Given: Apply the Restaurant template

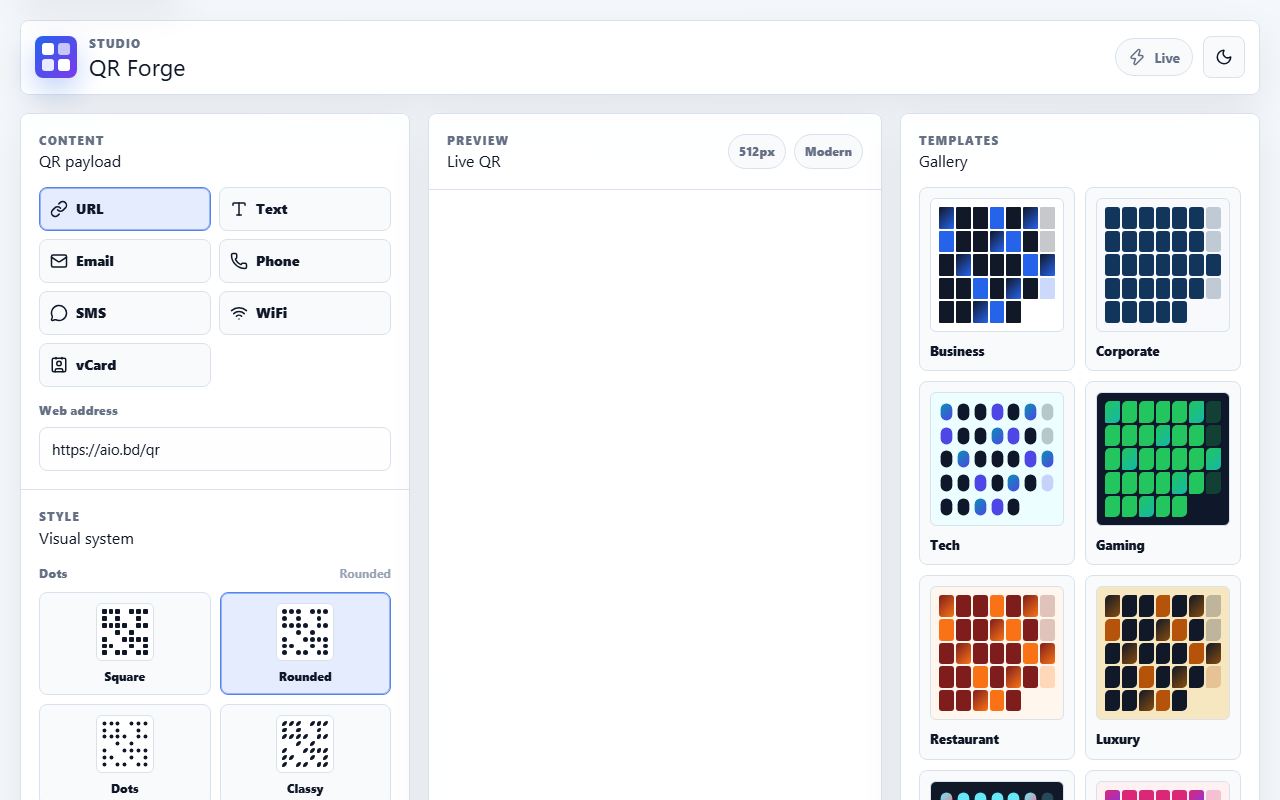Looking at the screenshot, I should [x=997, y=667].
